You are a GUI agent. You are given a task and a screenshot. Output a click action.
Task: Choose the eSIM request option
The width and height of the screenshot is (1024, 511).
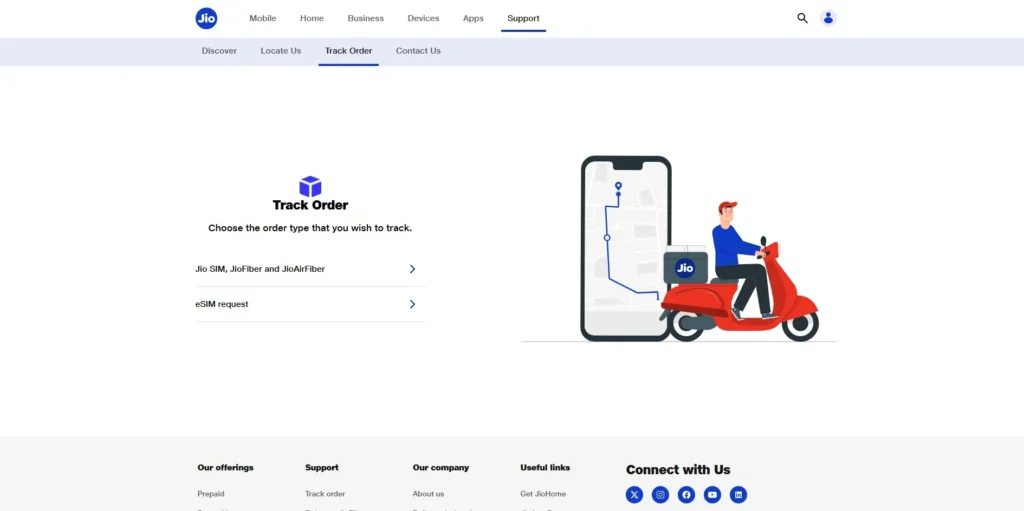pyautogui.click(x=310, y=305)
